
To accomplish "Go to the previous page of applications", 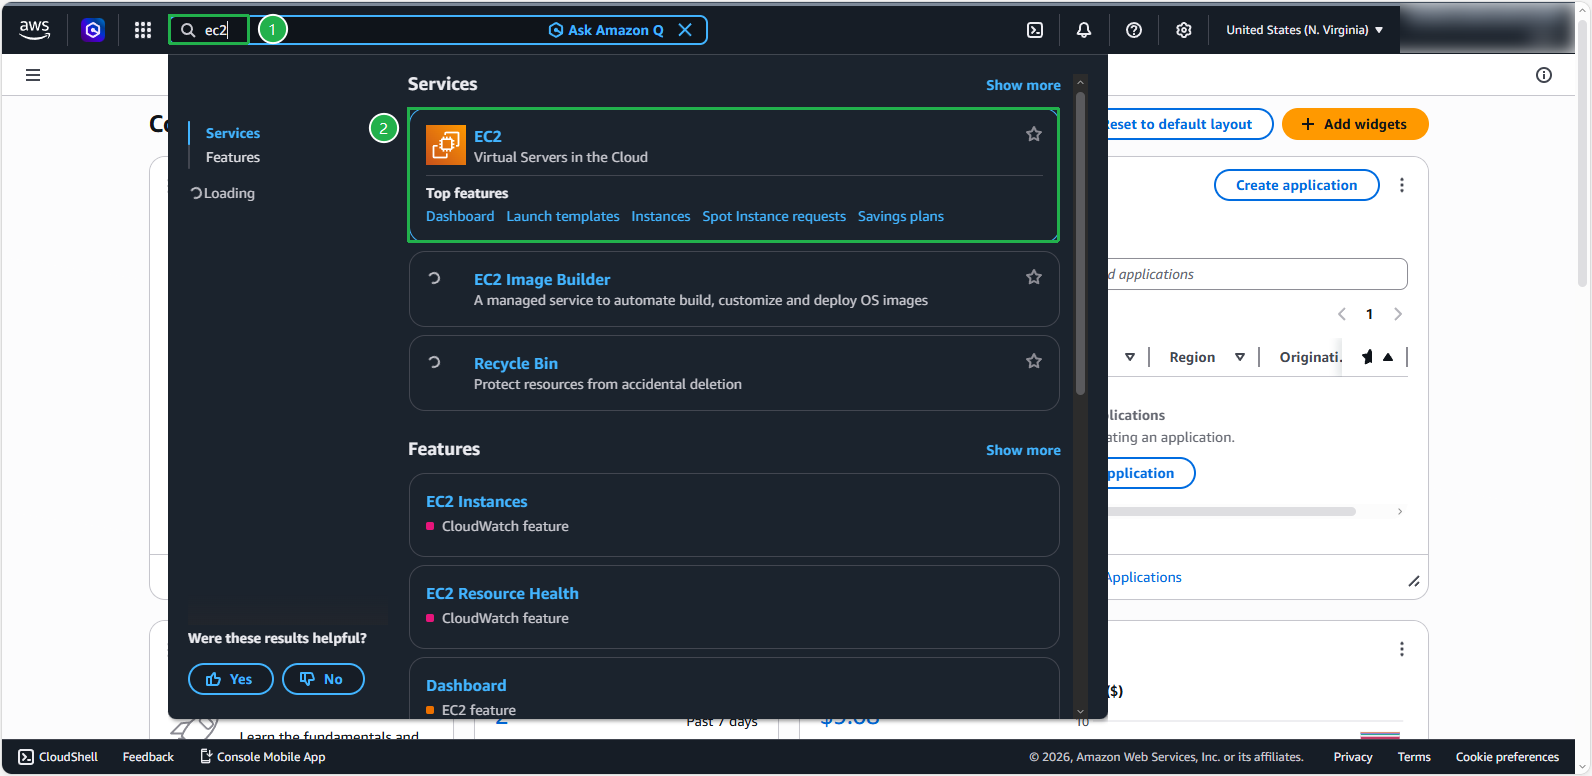I will (x=1342, y=314).
